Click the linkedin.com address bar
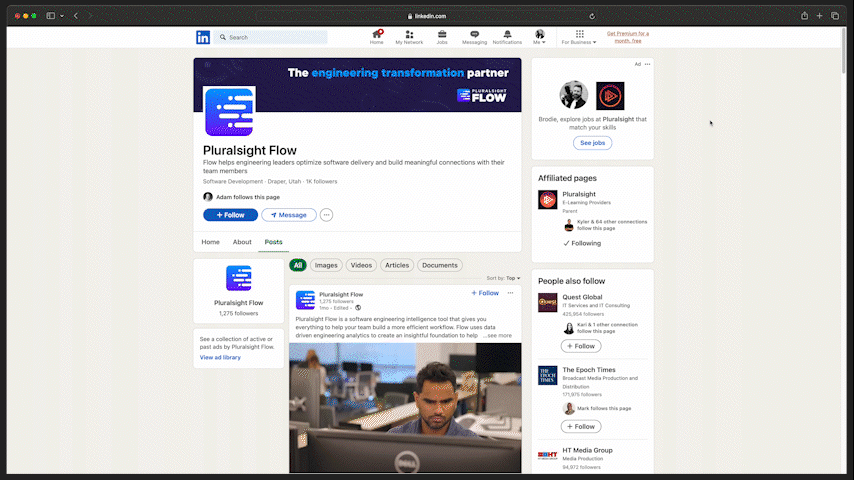The height and width of the screenshot is (480, 854). pyautogui.click(x=426, y=16)
